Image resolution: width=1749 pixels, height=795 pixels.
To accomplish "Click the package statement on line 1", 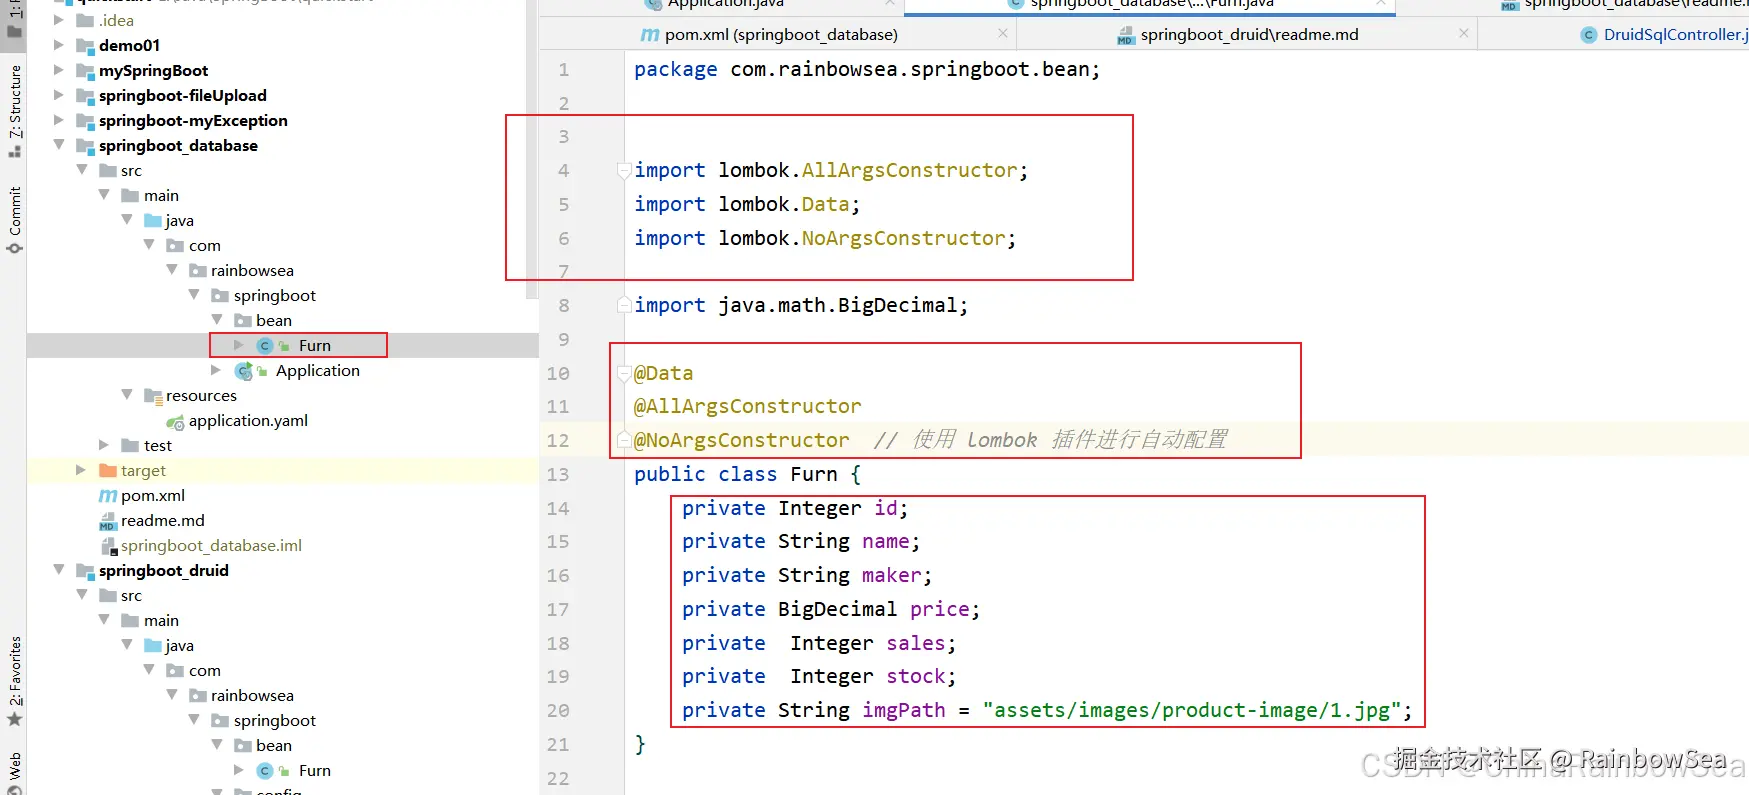I will coord(867,69).
